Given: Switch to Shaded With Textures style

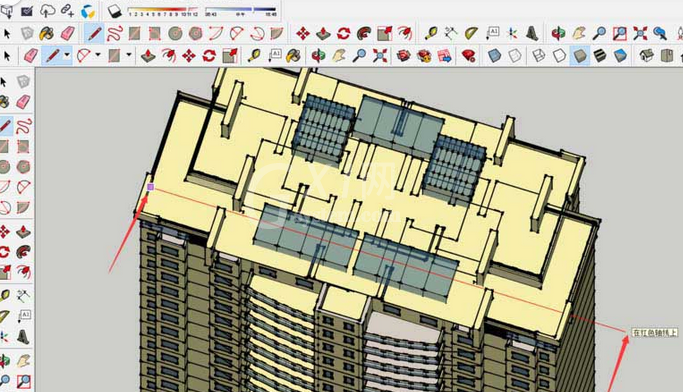Looking at the screenshot, I should tap(600, 56).
